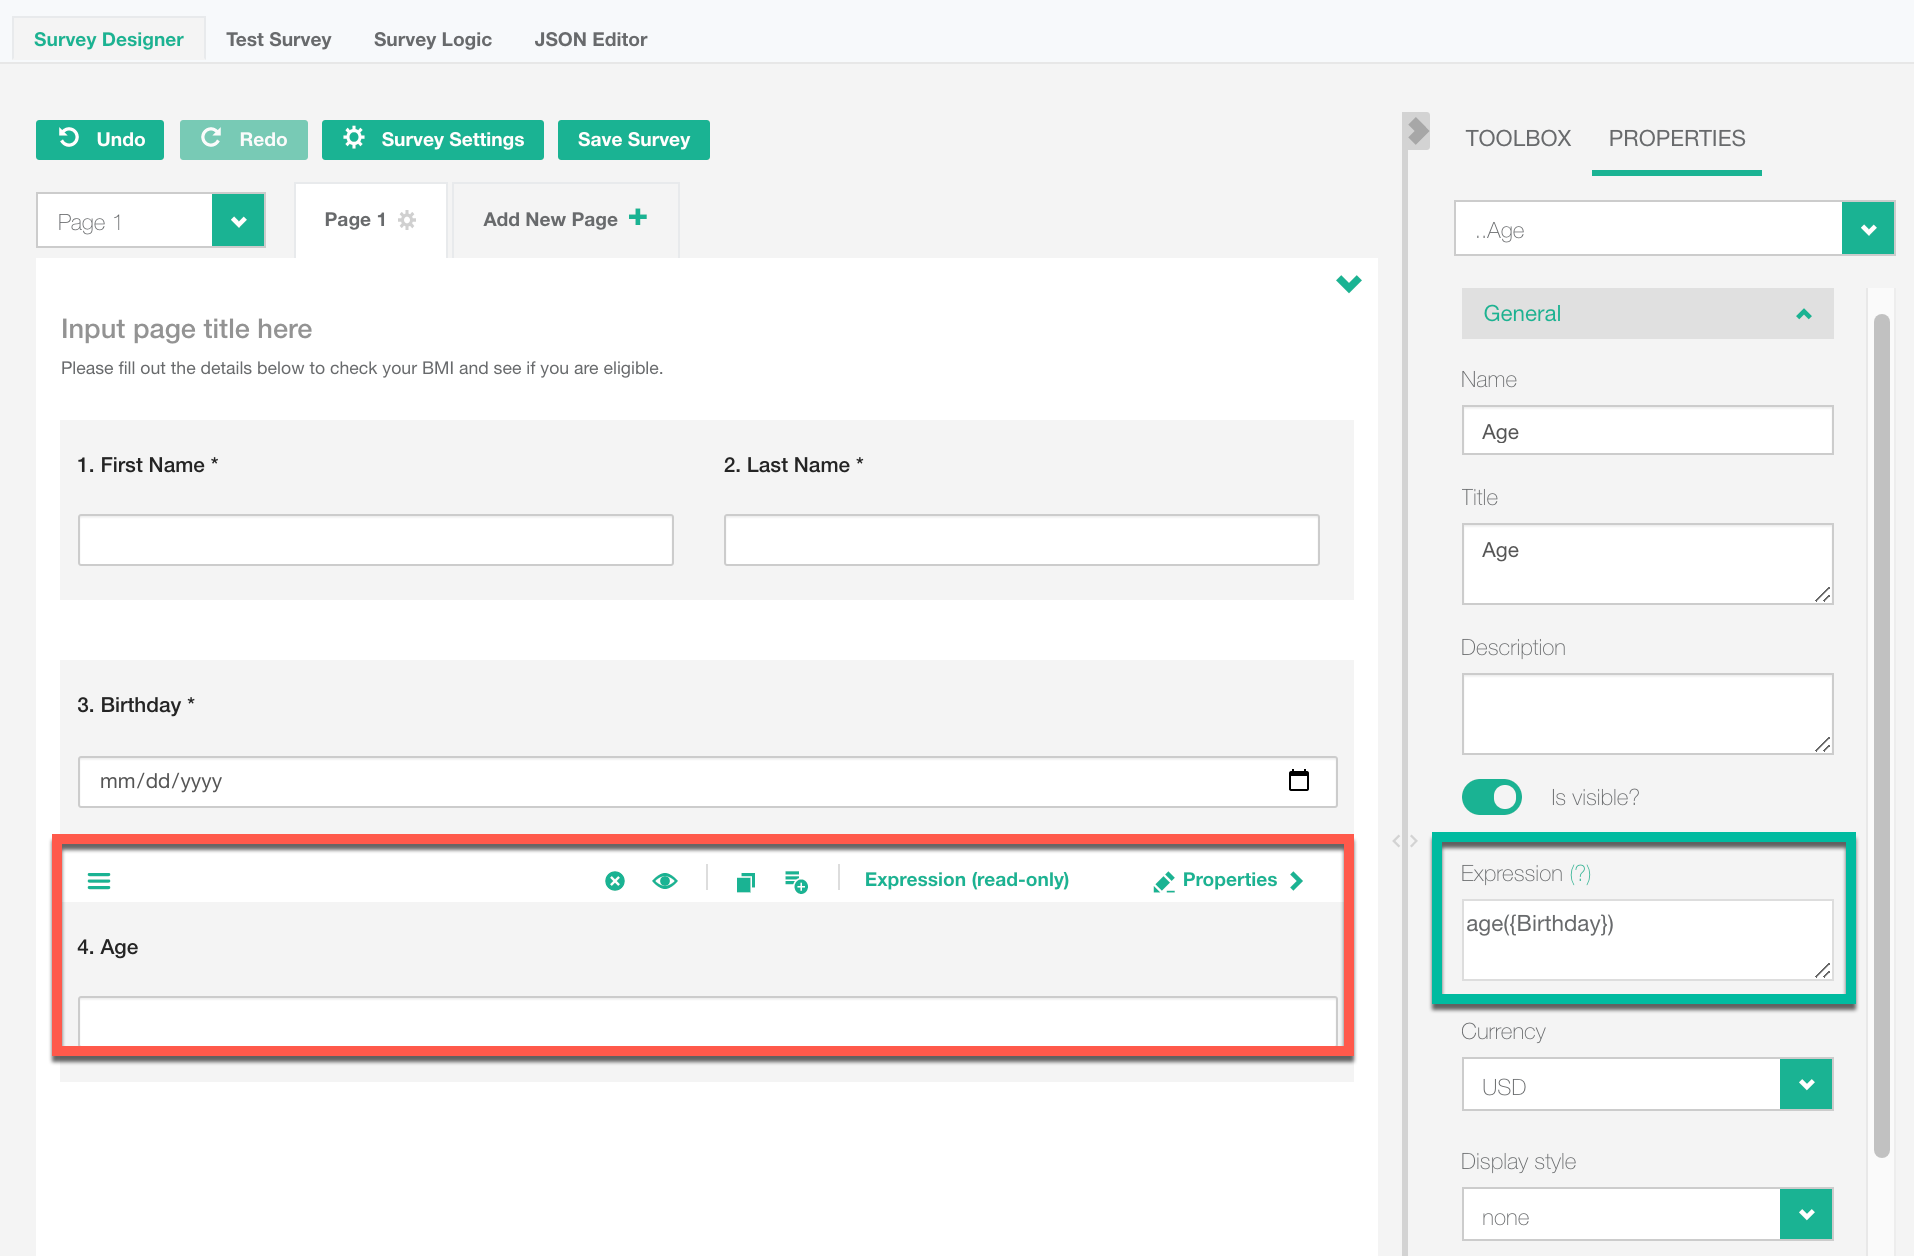Click the Save Survey button

click(x=633, y=140)
